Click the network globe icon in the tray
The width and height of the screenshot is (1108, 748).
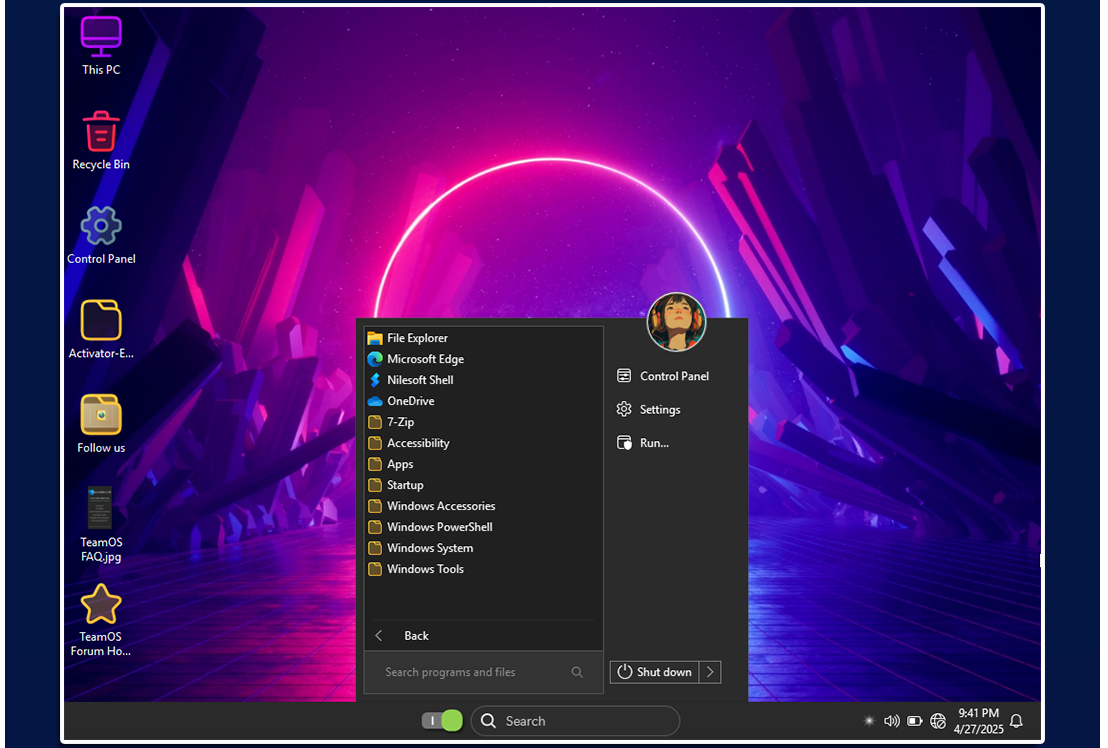click(x=938, y=721)
